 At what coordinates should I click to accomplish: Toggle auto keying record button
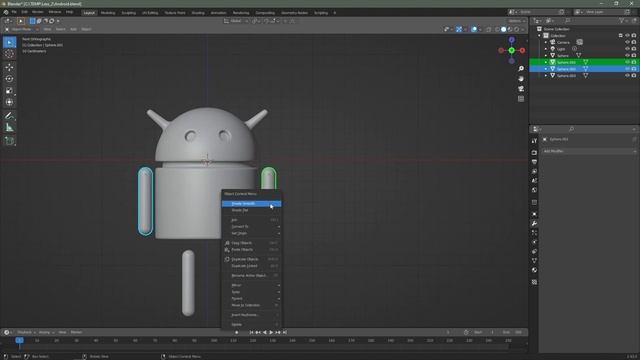click(x=237, y=332)
